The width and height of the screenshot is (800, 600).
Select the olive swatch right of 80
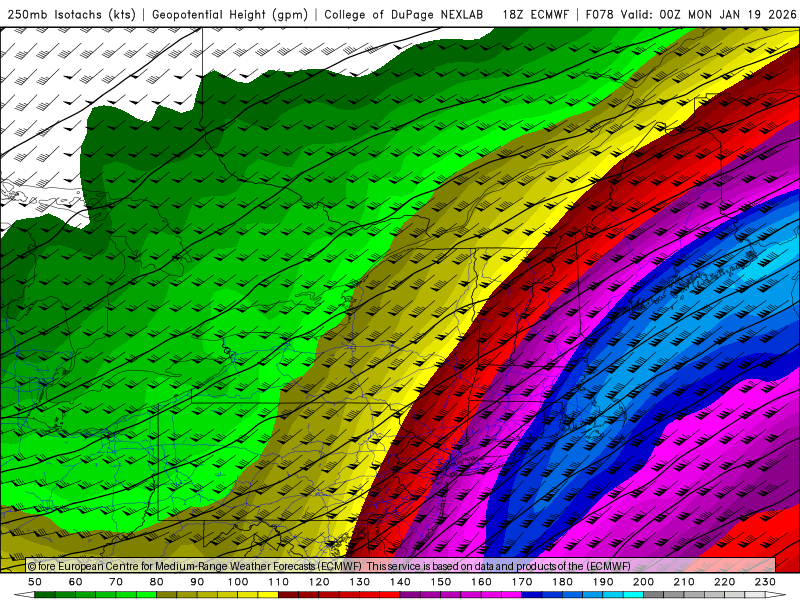166,595
